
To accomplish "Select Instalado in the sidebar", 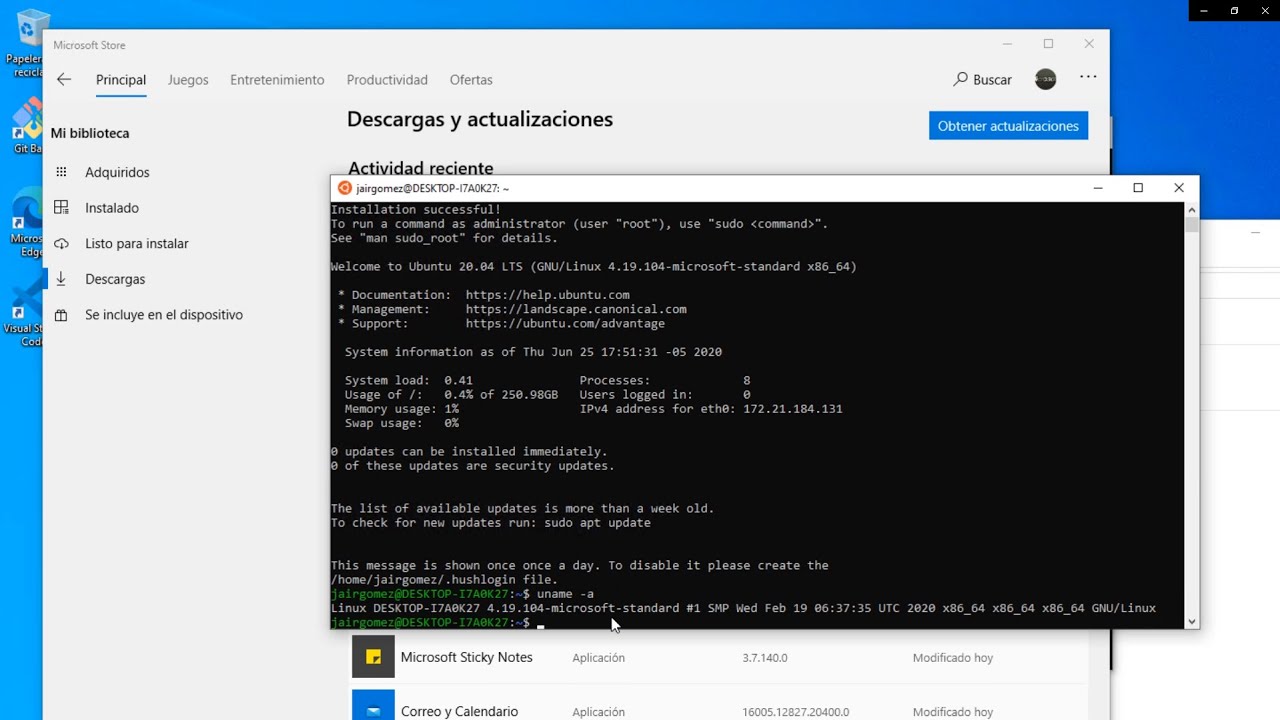I will [112, 208].
